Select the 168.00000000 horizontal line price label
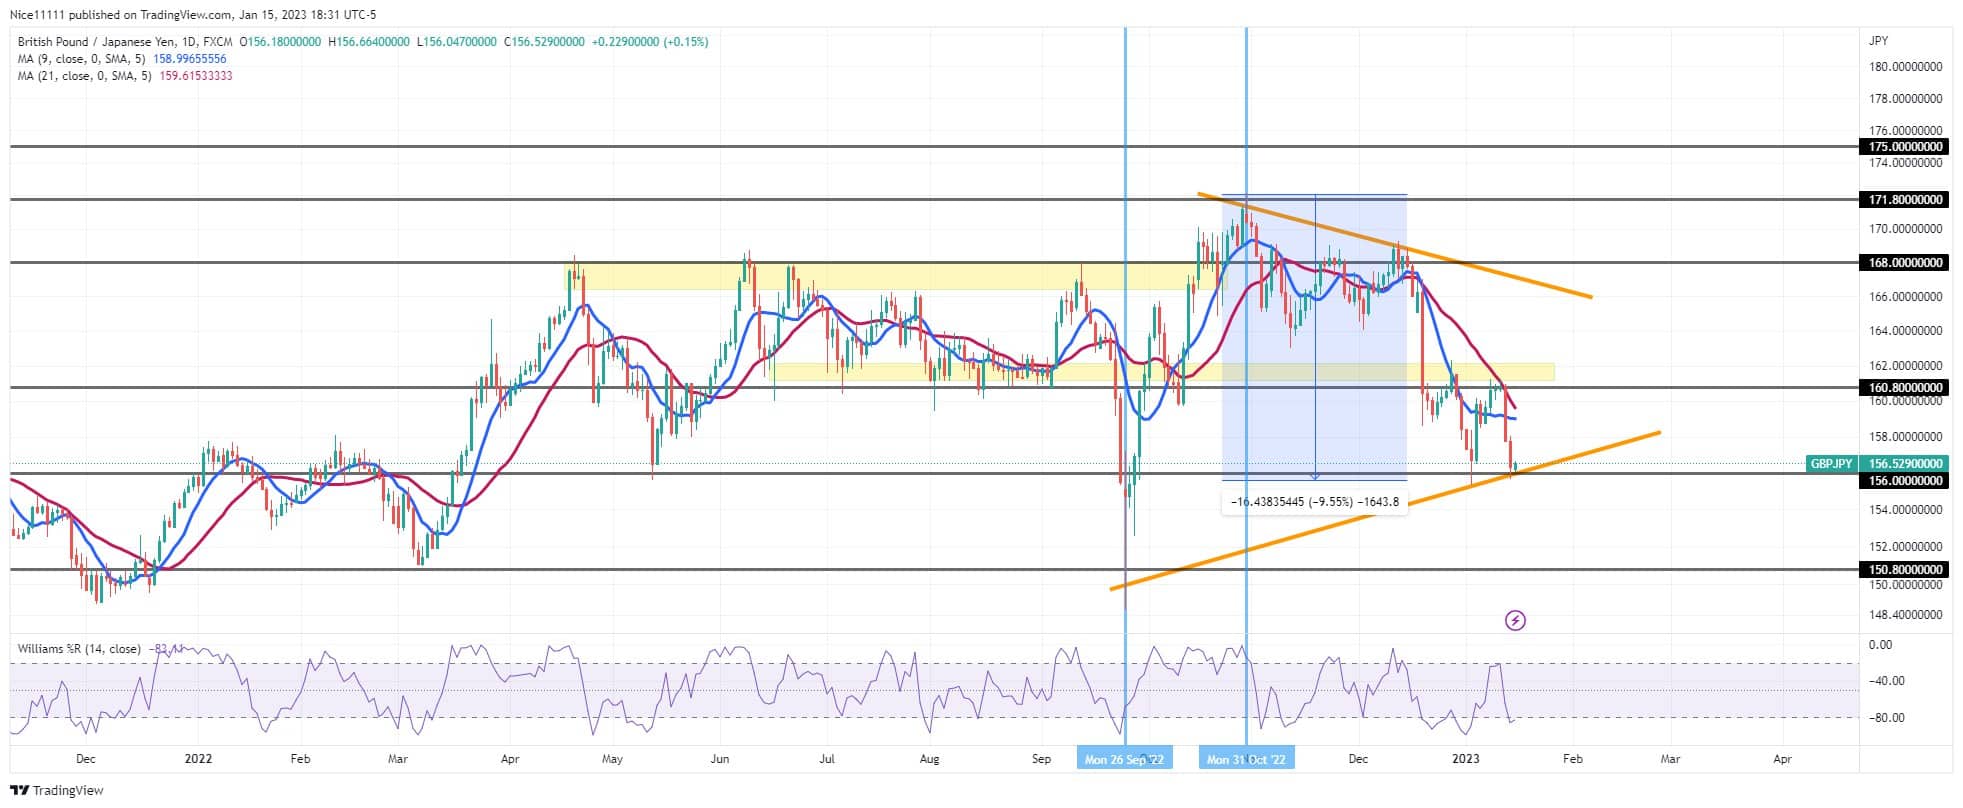1963x808 pixels. tap(1906, 263)
